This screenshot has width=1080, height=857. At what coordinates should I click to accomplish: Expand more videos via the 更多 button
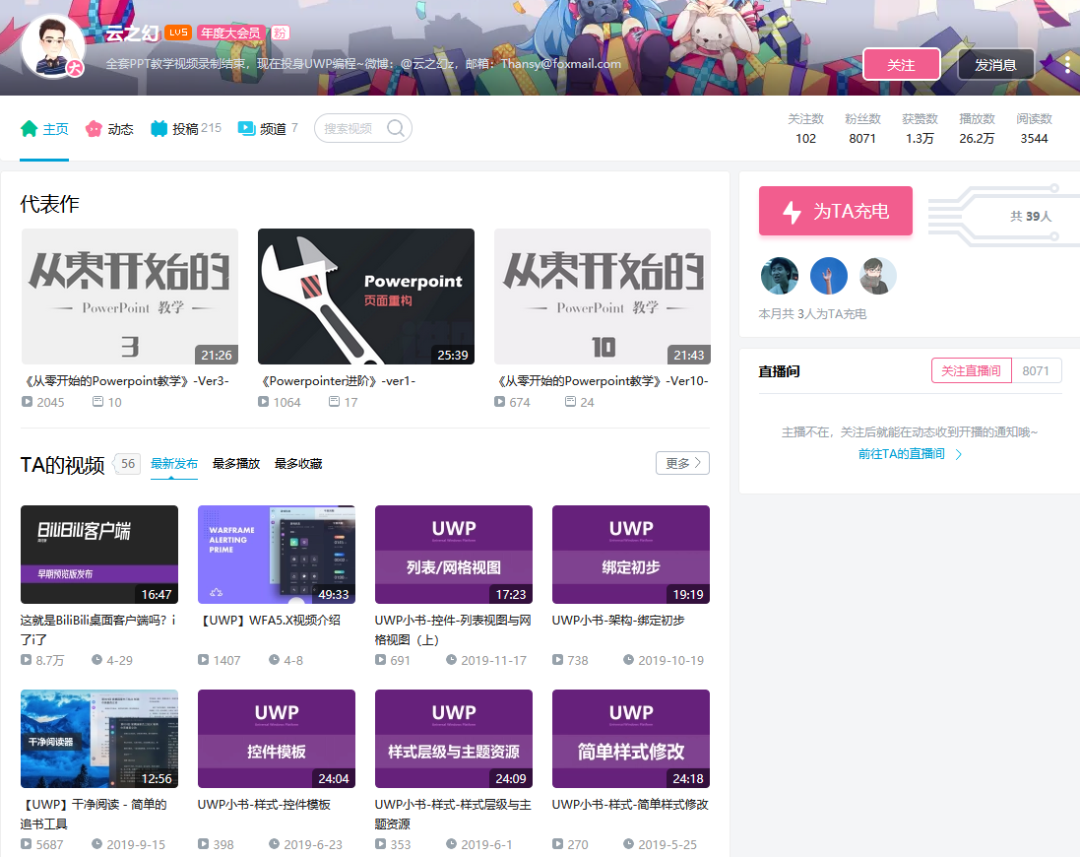(683, 463)
